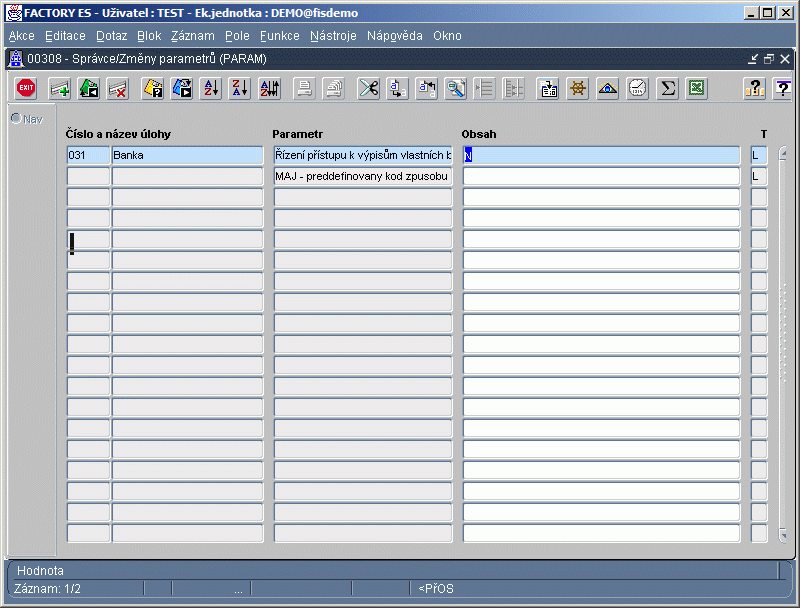Image resolution: width=800 pixels, height=608 pixels.
Task: Click the ship wheel navigator icon
Action: [578, 89]
